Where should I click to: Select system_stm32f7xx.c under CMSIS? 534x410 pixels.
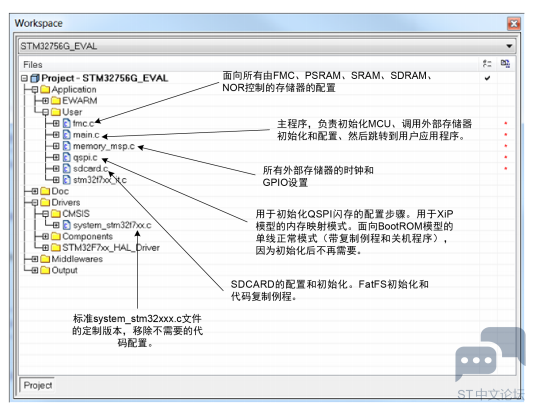coord(112,225)
